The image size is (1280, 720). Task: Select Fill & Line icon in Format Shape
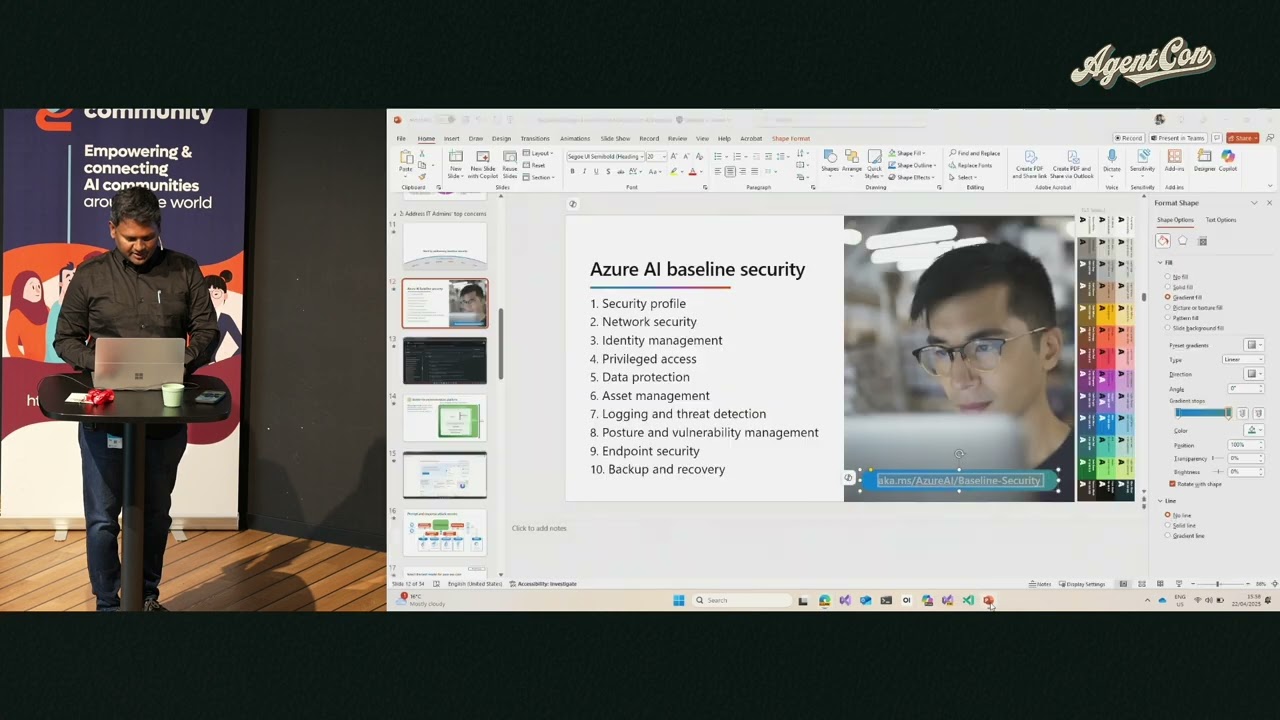coord(1163,241)
